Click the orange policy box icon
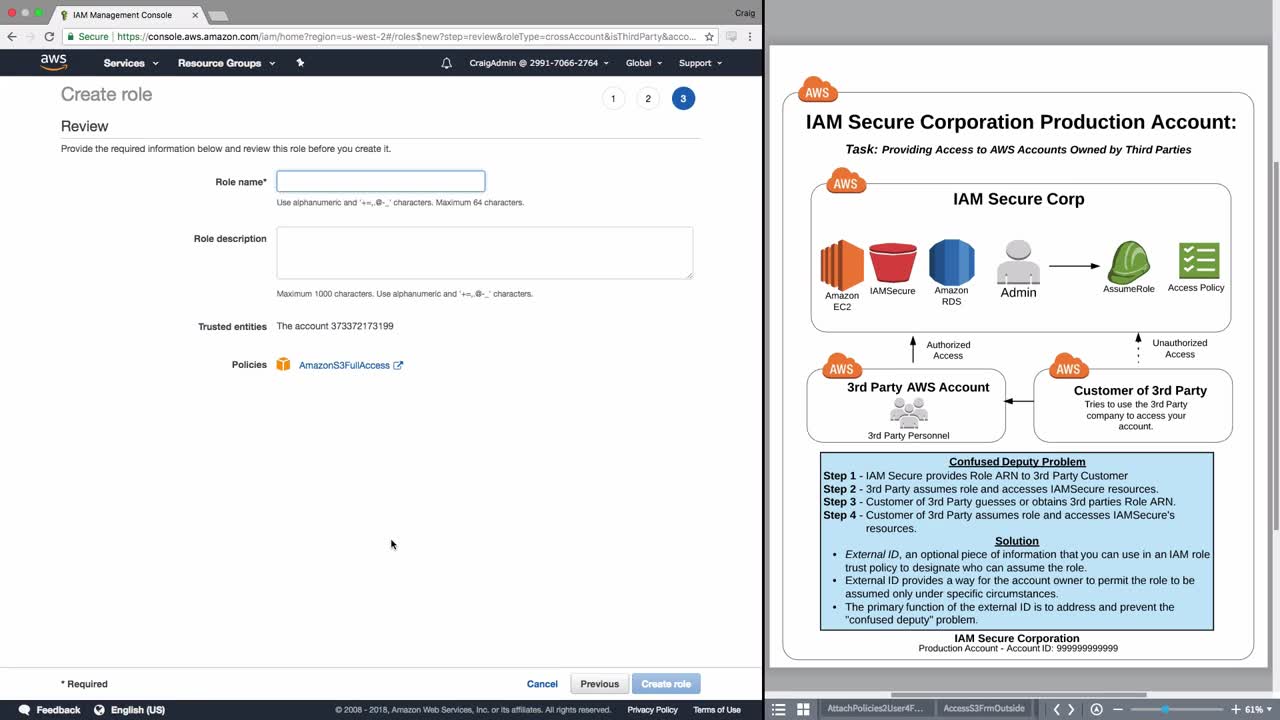Screen dimensions: 1280x720 [x=284, y=365]
